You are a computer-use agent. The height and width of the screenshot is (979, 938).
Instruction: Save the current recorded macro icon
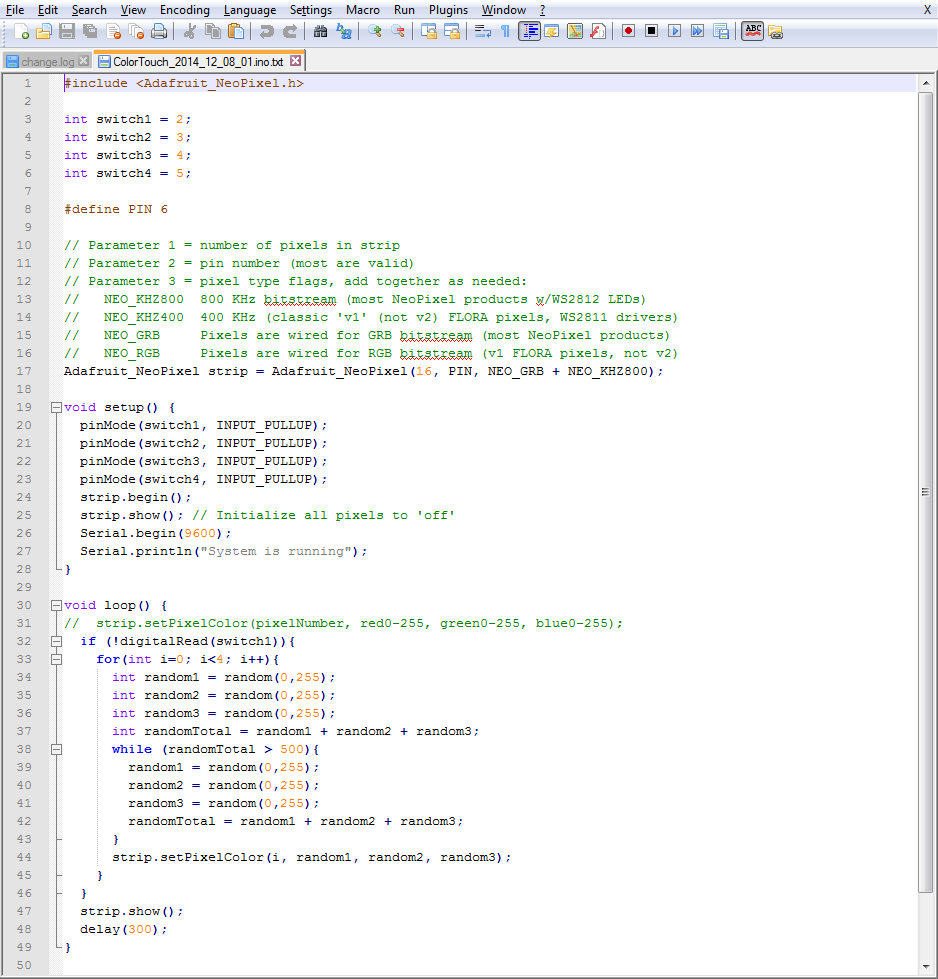click(721, 31)
